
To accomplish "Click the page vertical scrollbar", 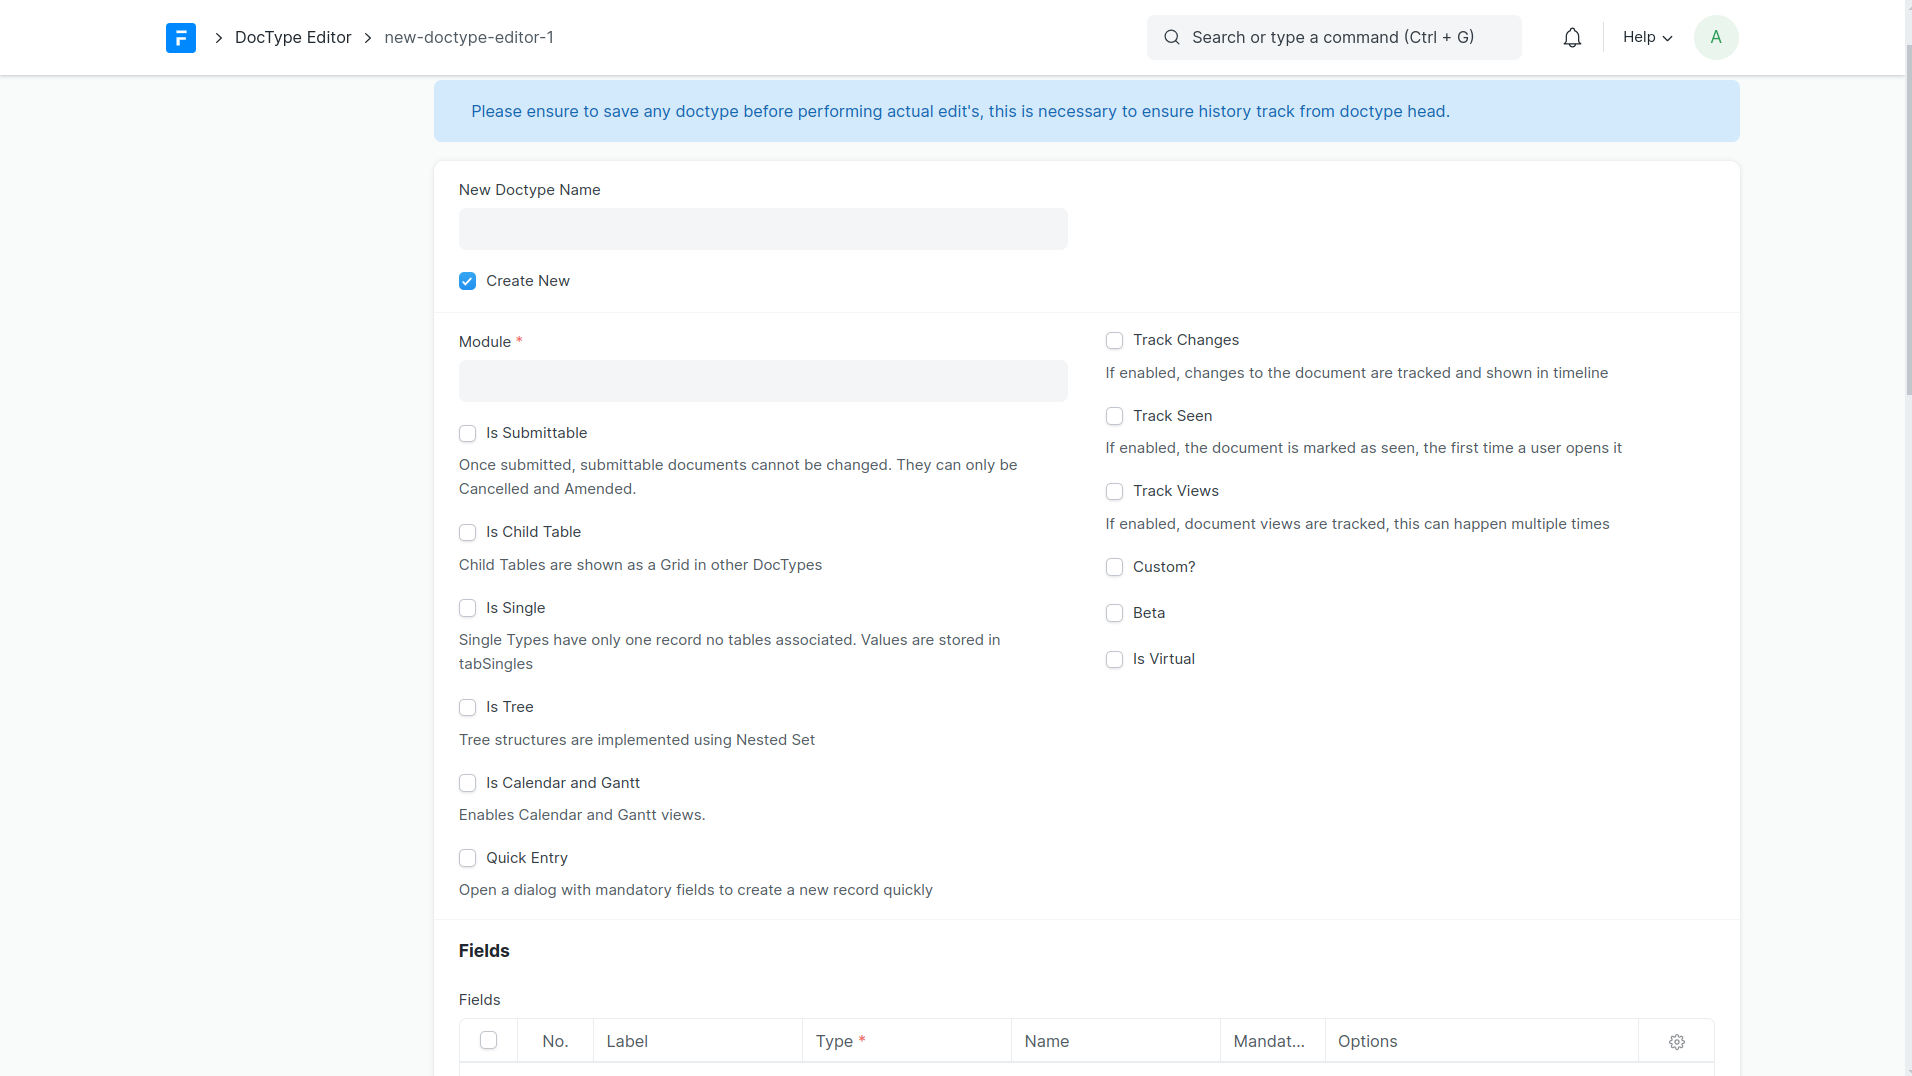I will pyautogui.click(x=1908, y=220).
